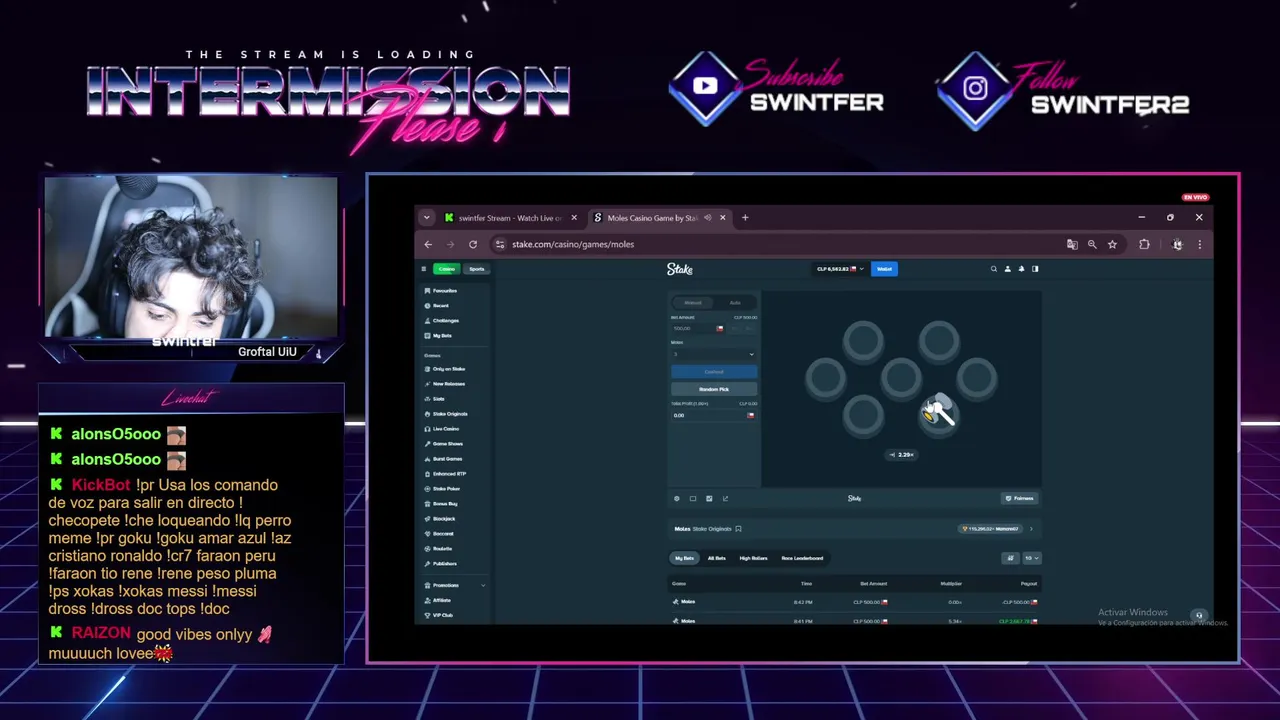Open Live Casino in sidebar
The height and width of the screenshot is (720, 1280).
[x=455, y=429]
